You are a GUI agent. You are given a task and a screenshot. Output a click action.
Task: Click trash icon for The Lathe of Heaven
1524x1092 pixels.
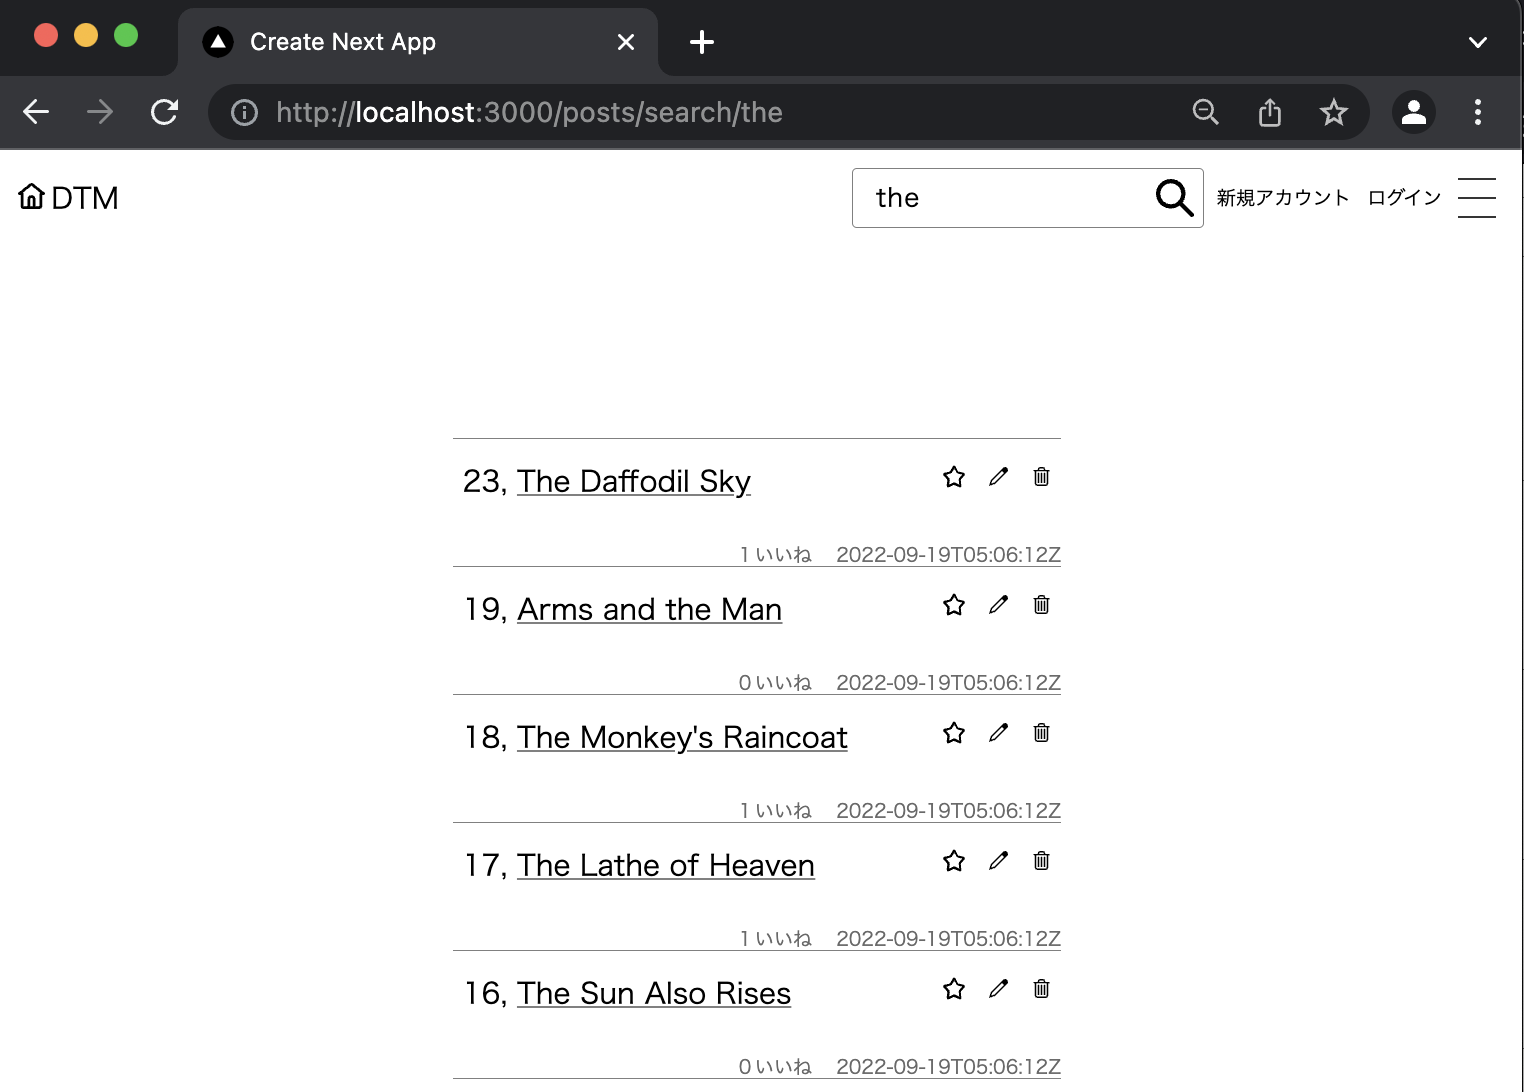pos(1041,861)
